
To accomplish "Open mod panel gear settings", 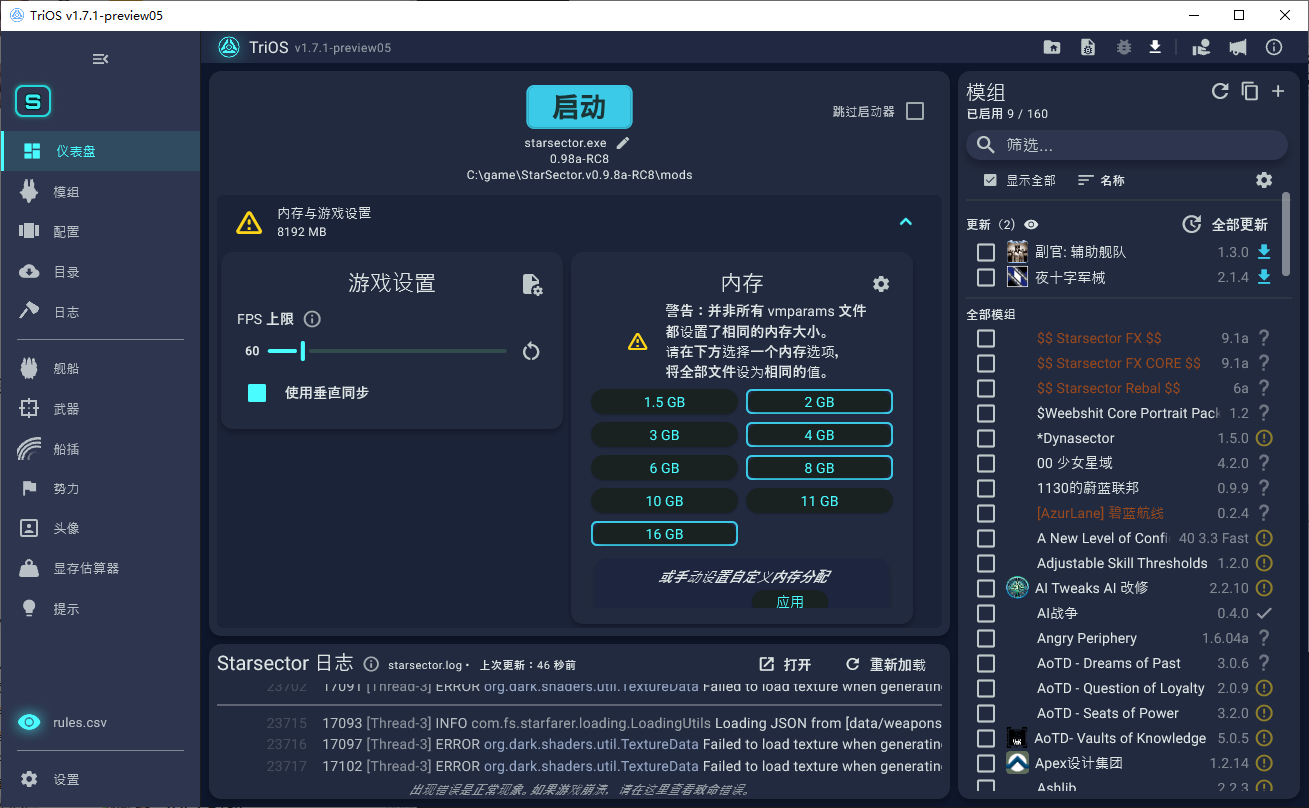I will (x=1264, y=180).
